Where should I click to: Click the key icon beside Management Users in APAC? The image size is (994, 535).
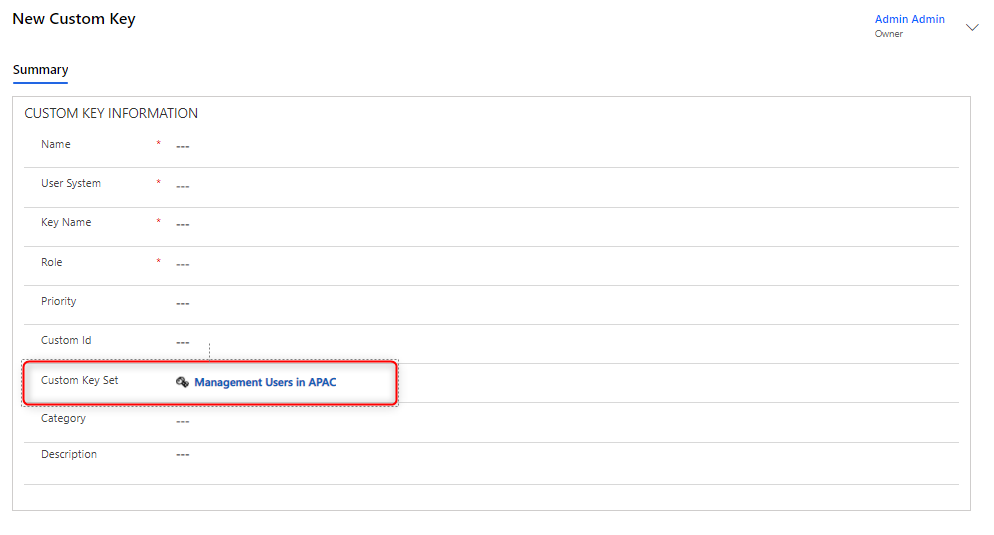[x=182, y=382]
